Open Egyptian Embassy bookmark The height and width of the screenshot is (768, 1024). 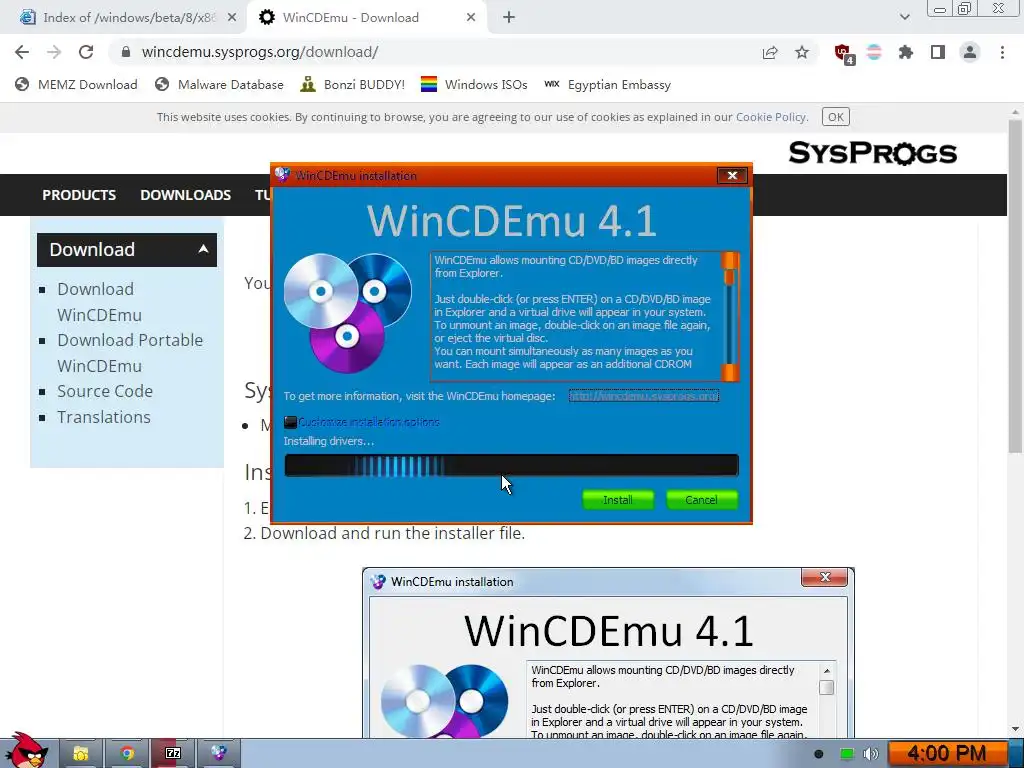[x=607, y=85]
